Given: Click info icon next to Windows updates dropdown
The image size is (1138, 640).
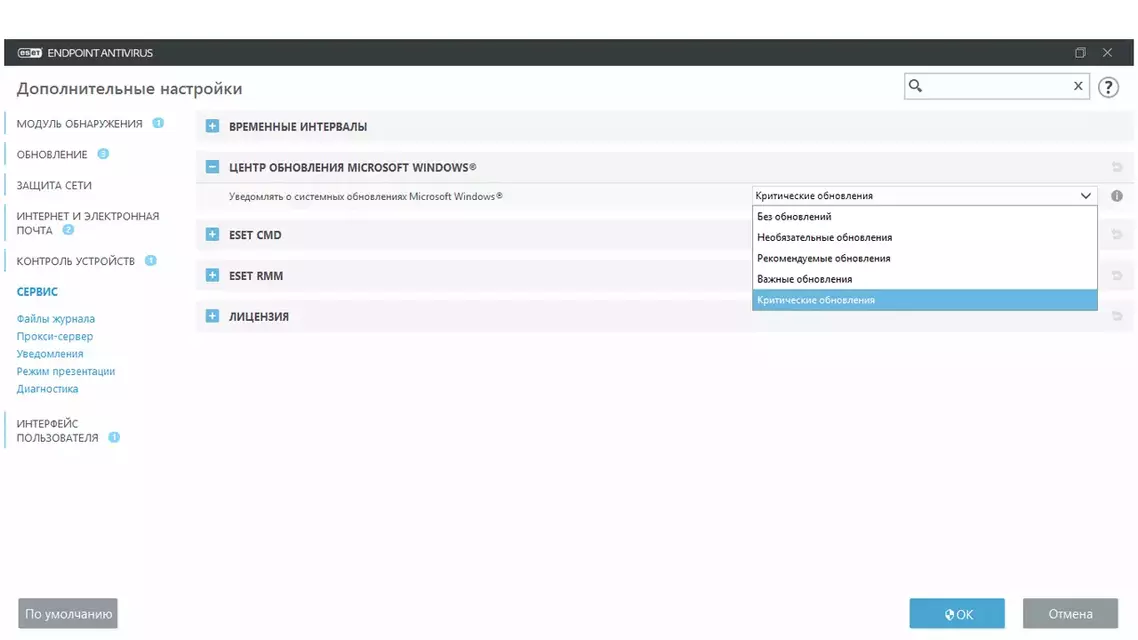Looking at the screenshot, I should click(x=1116, y=196).
